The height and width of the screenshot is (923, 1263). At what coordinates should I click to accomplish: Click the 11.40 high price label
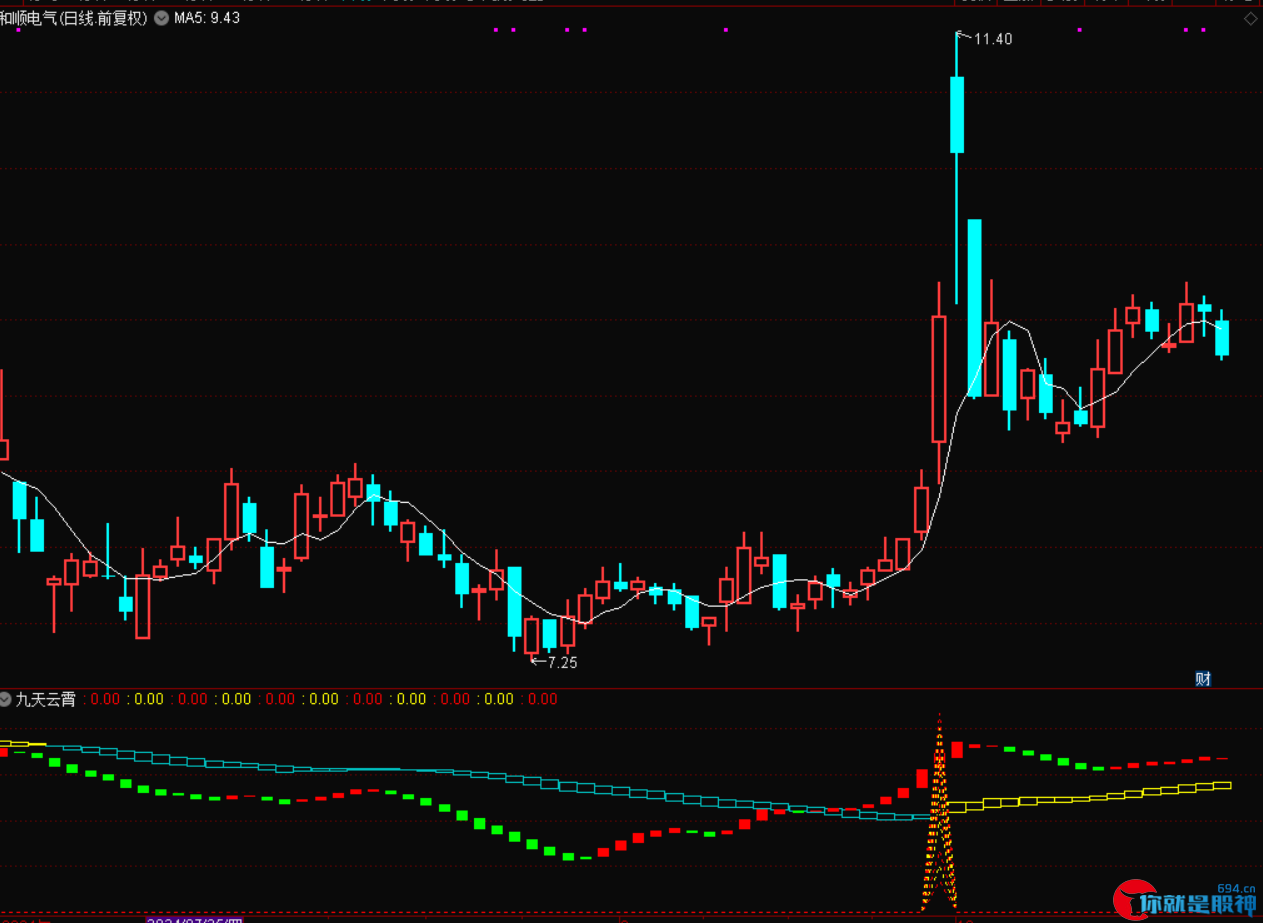click(x=992, y=39)
